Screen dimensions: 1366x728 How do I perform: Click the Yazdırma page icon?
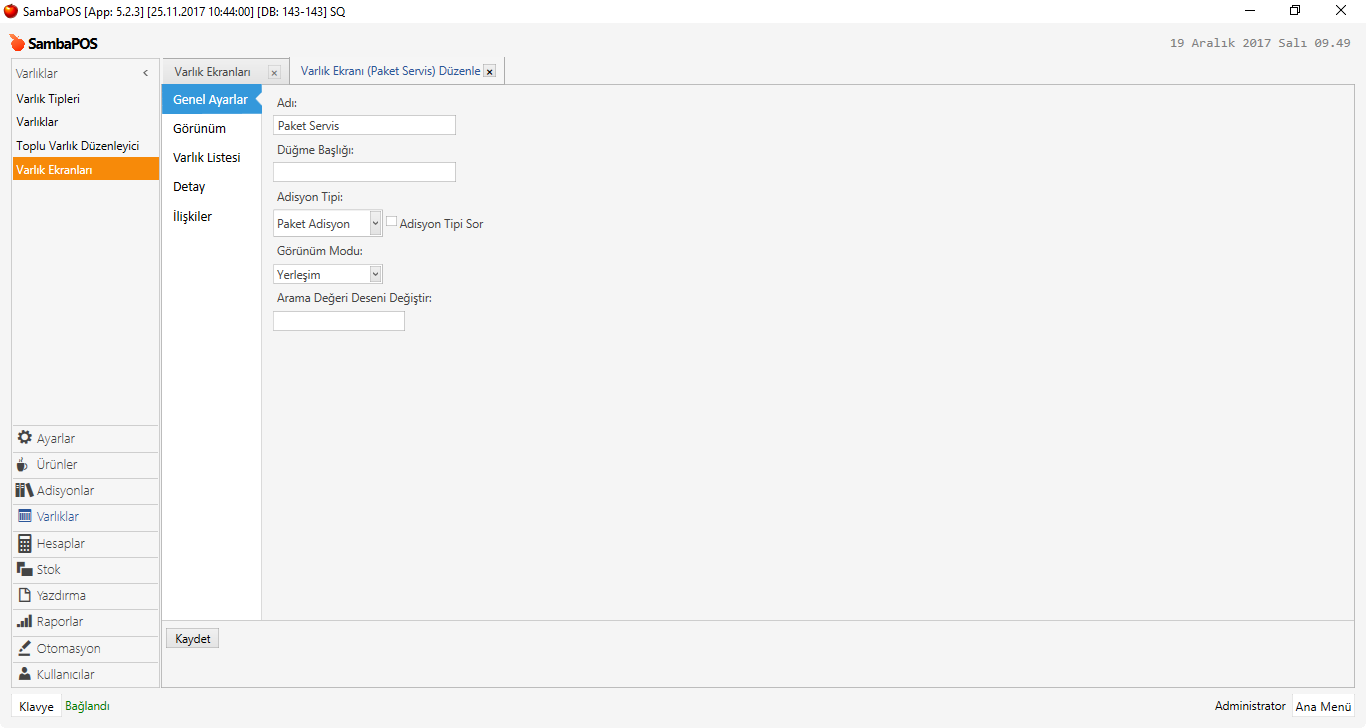(x=25, y=595)
